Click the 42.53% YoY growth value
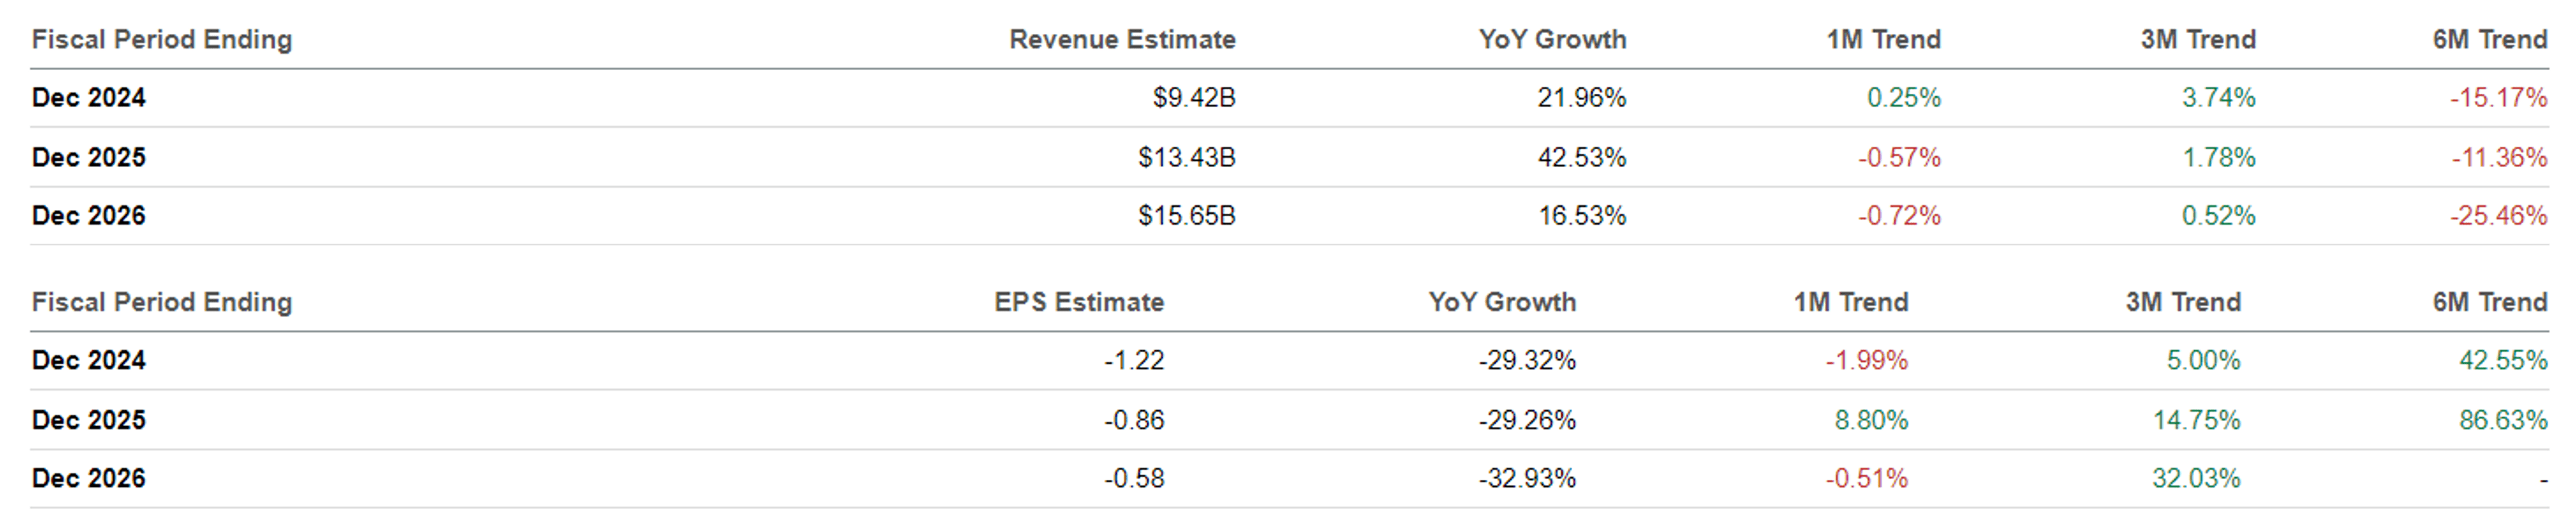2576x513 pixels. [x=1581, y=157]
